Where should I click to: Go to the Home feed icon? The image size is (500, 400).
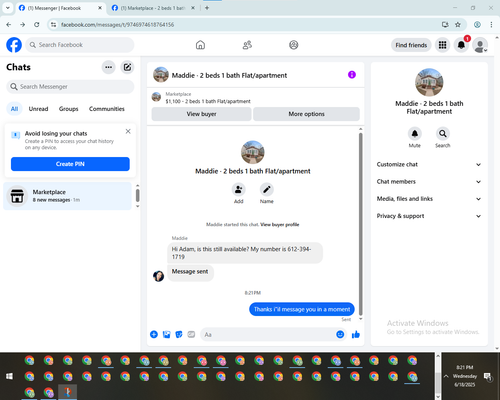[200, 45]
